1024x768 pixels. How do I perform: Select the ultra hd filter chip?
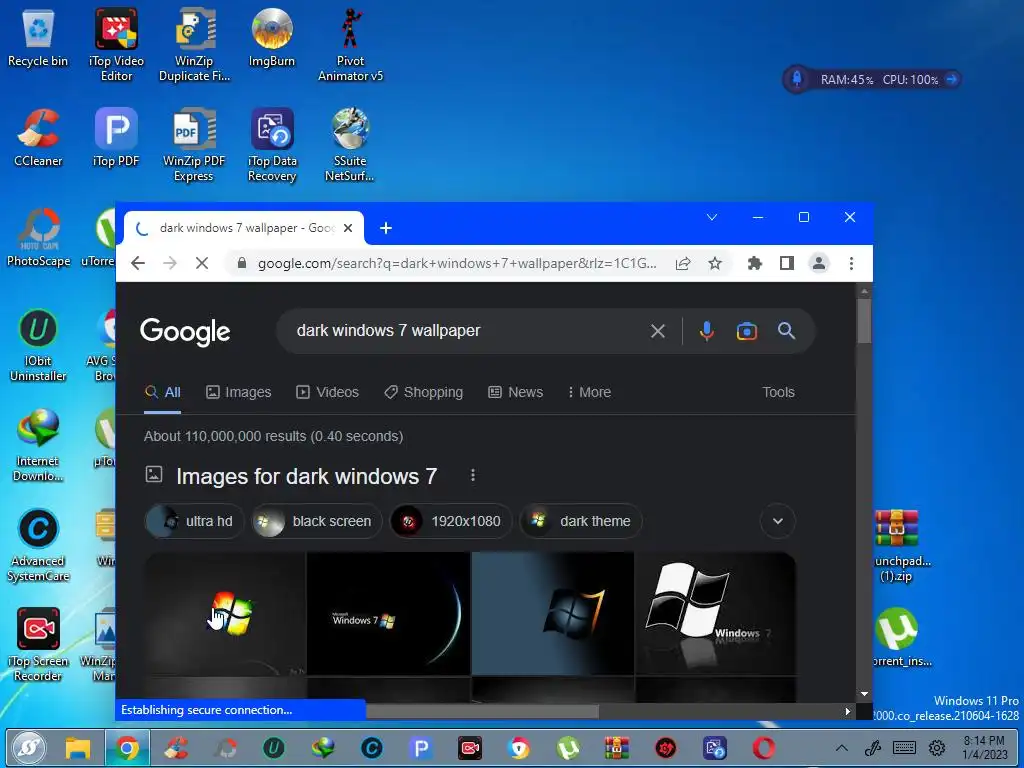(x=193, y=521)
